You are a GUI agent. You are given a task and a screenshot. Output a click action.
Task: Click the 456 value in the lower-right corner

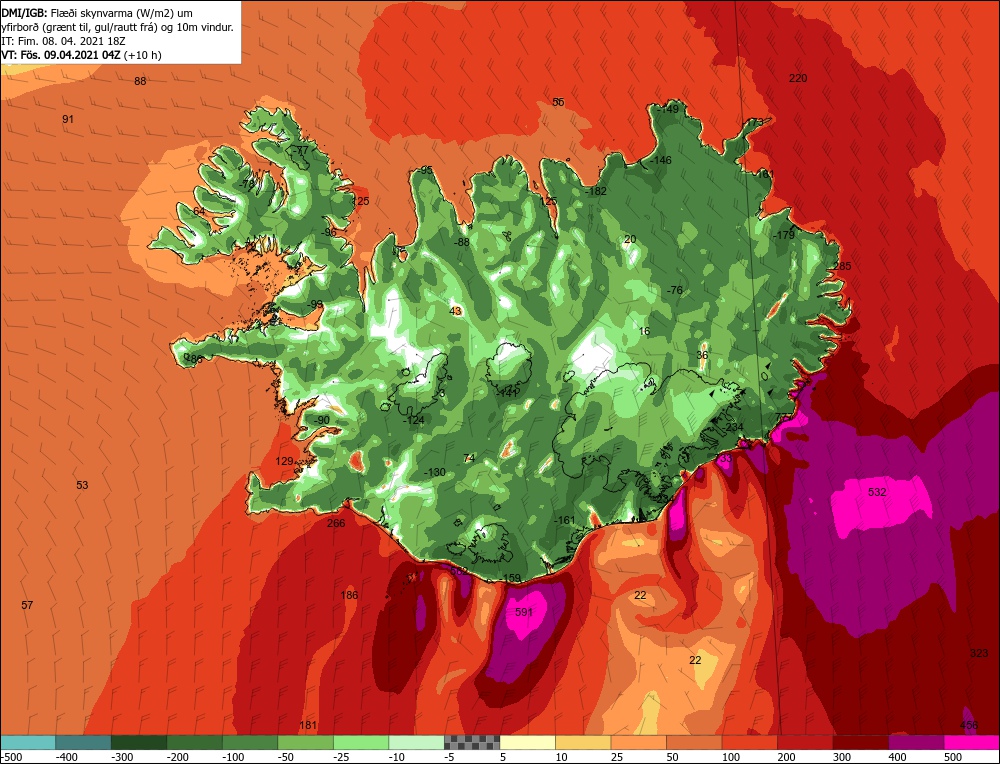[x=969, y=725]
